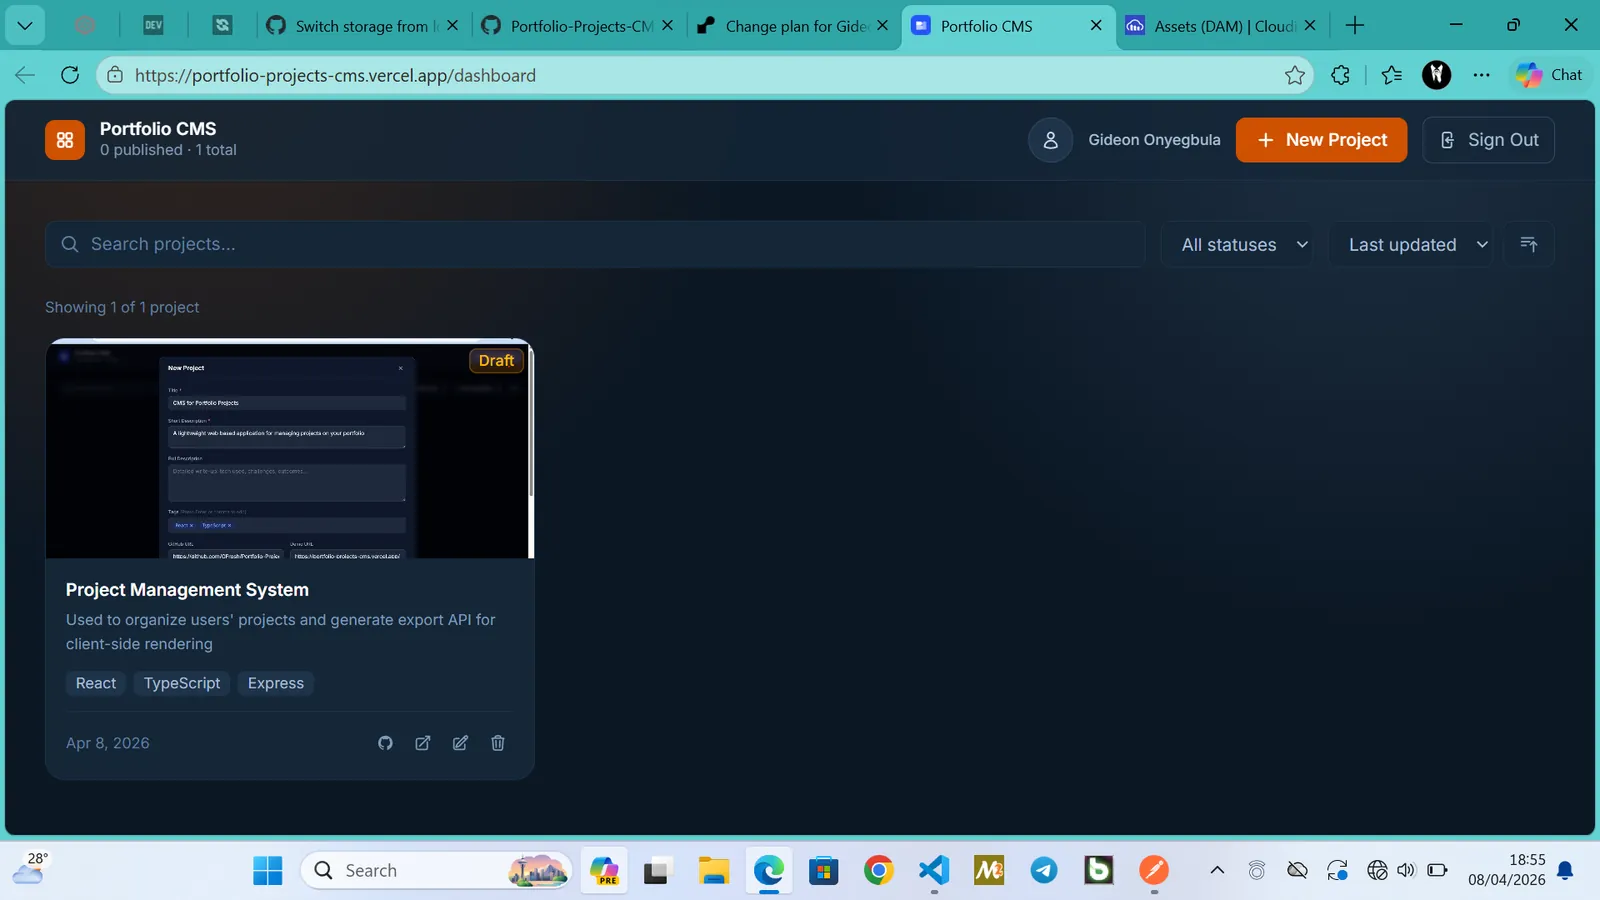Open the project's GitHub repository icon
Image resolution: width=1600 pixels, height=900 pixels.
click(x=385, y=743)
